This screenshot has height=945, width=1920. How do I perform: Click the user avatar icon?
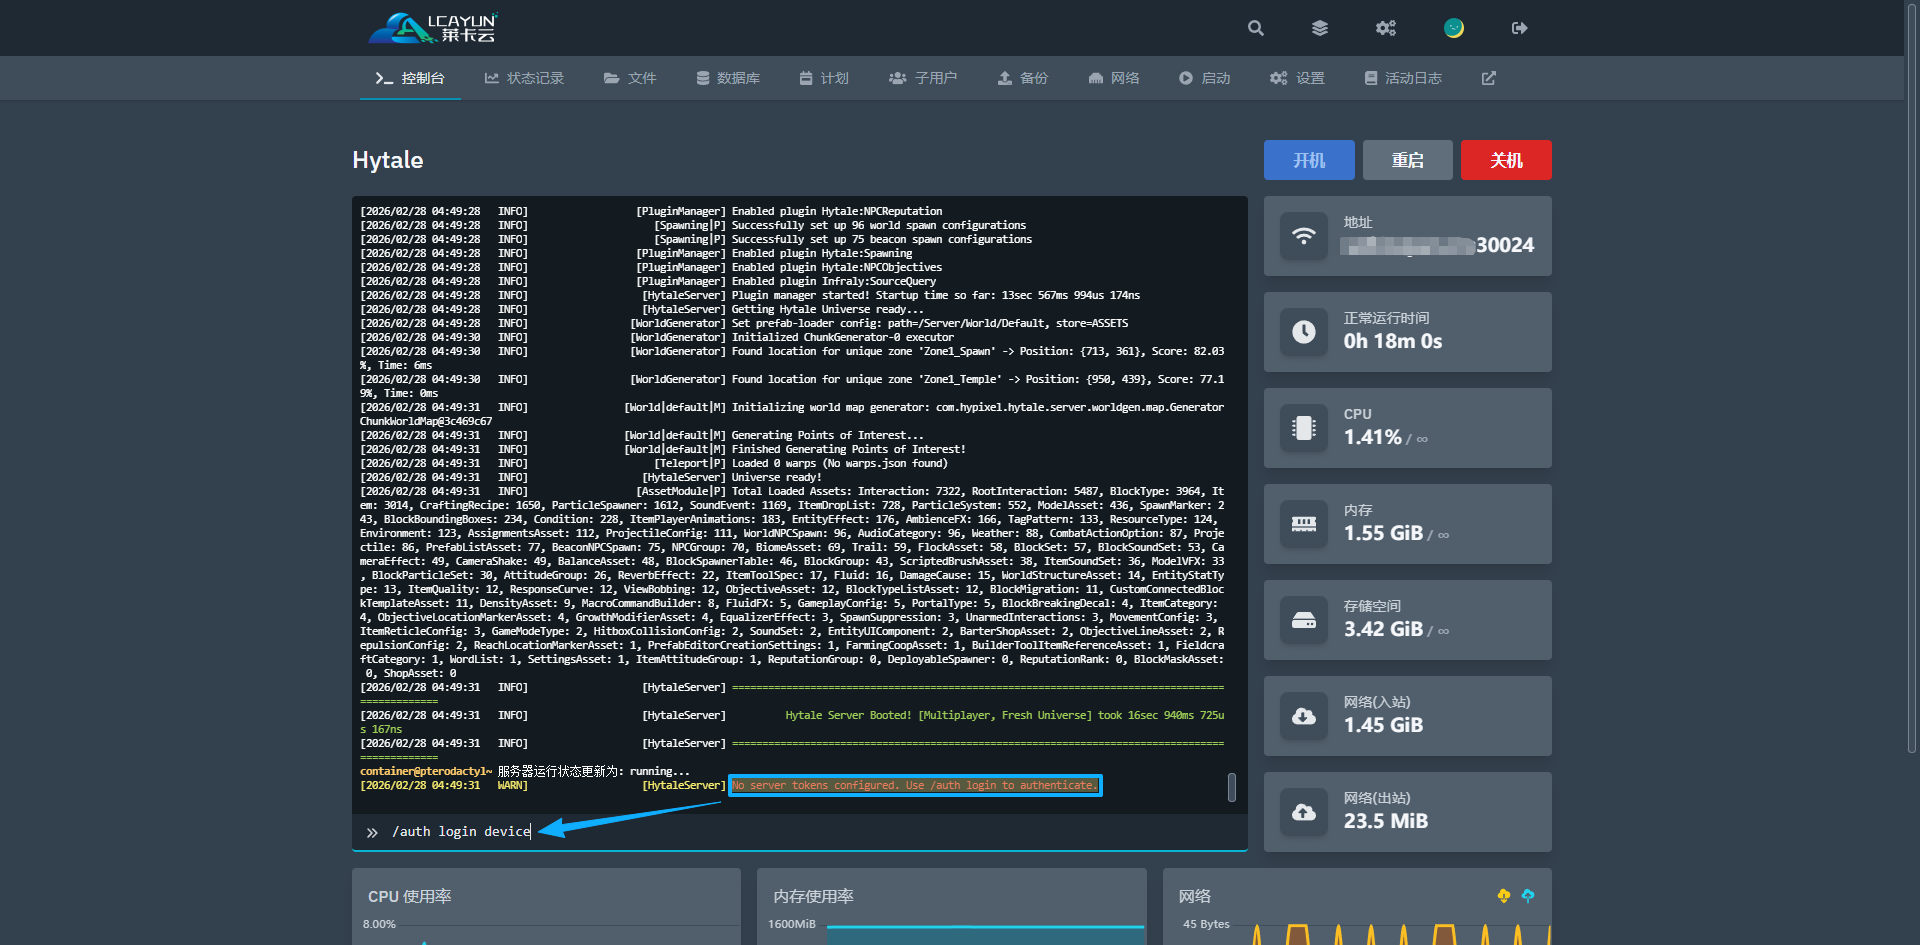point(1453,28)
